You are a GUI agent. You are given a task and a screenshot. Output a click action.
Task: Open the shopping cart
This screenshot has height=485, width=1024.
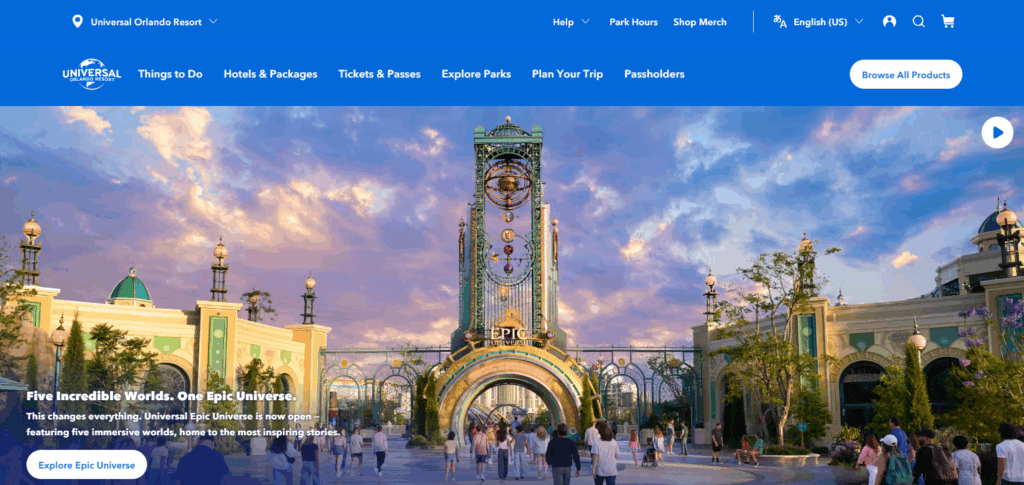tap(948, 22)
